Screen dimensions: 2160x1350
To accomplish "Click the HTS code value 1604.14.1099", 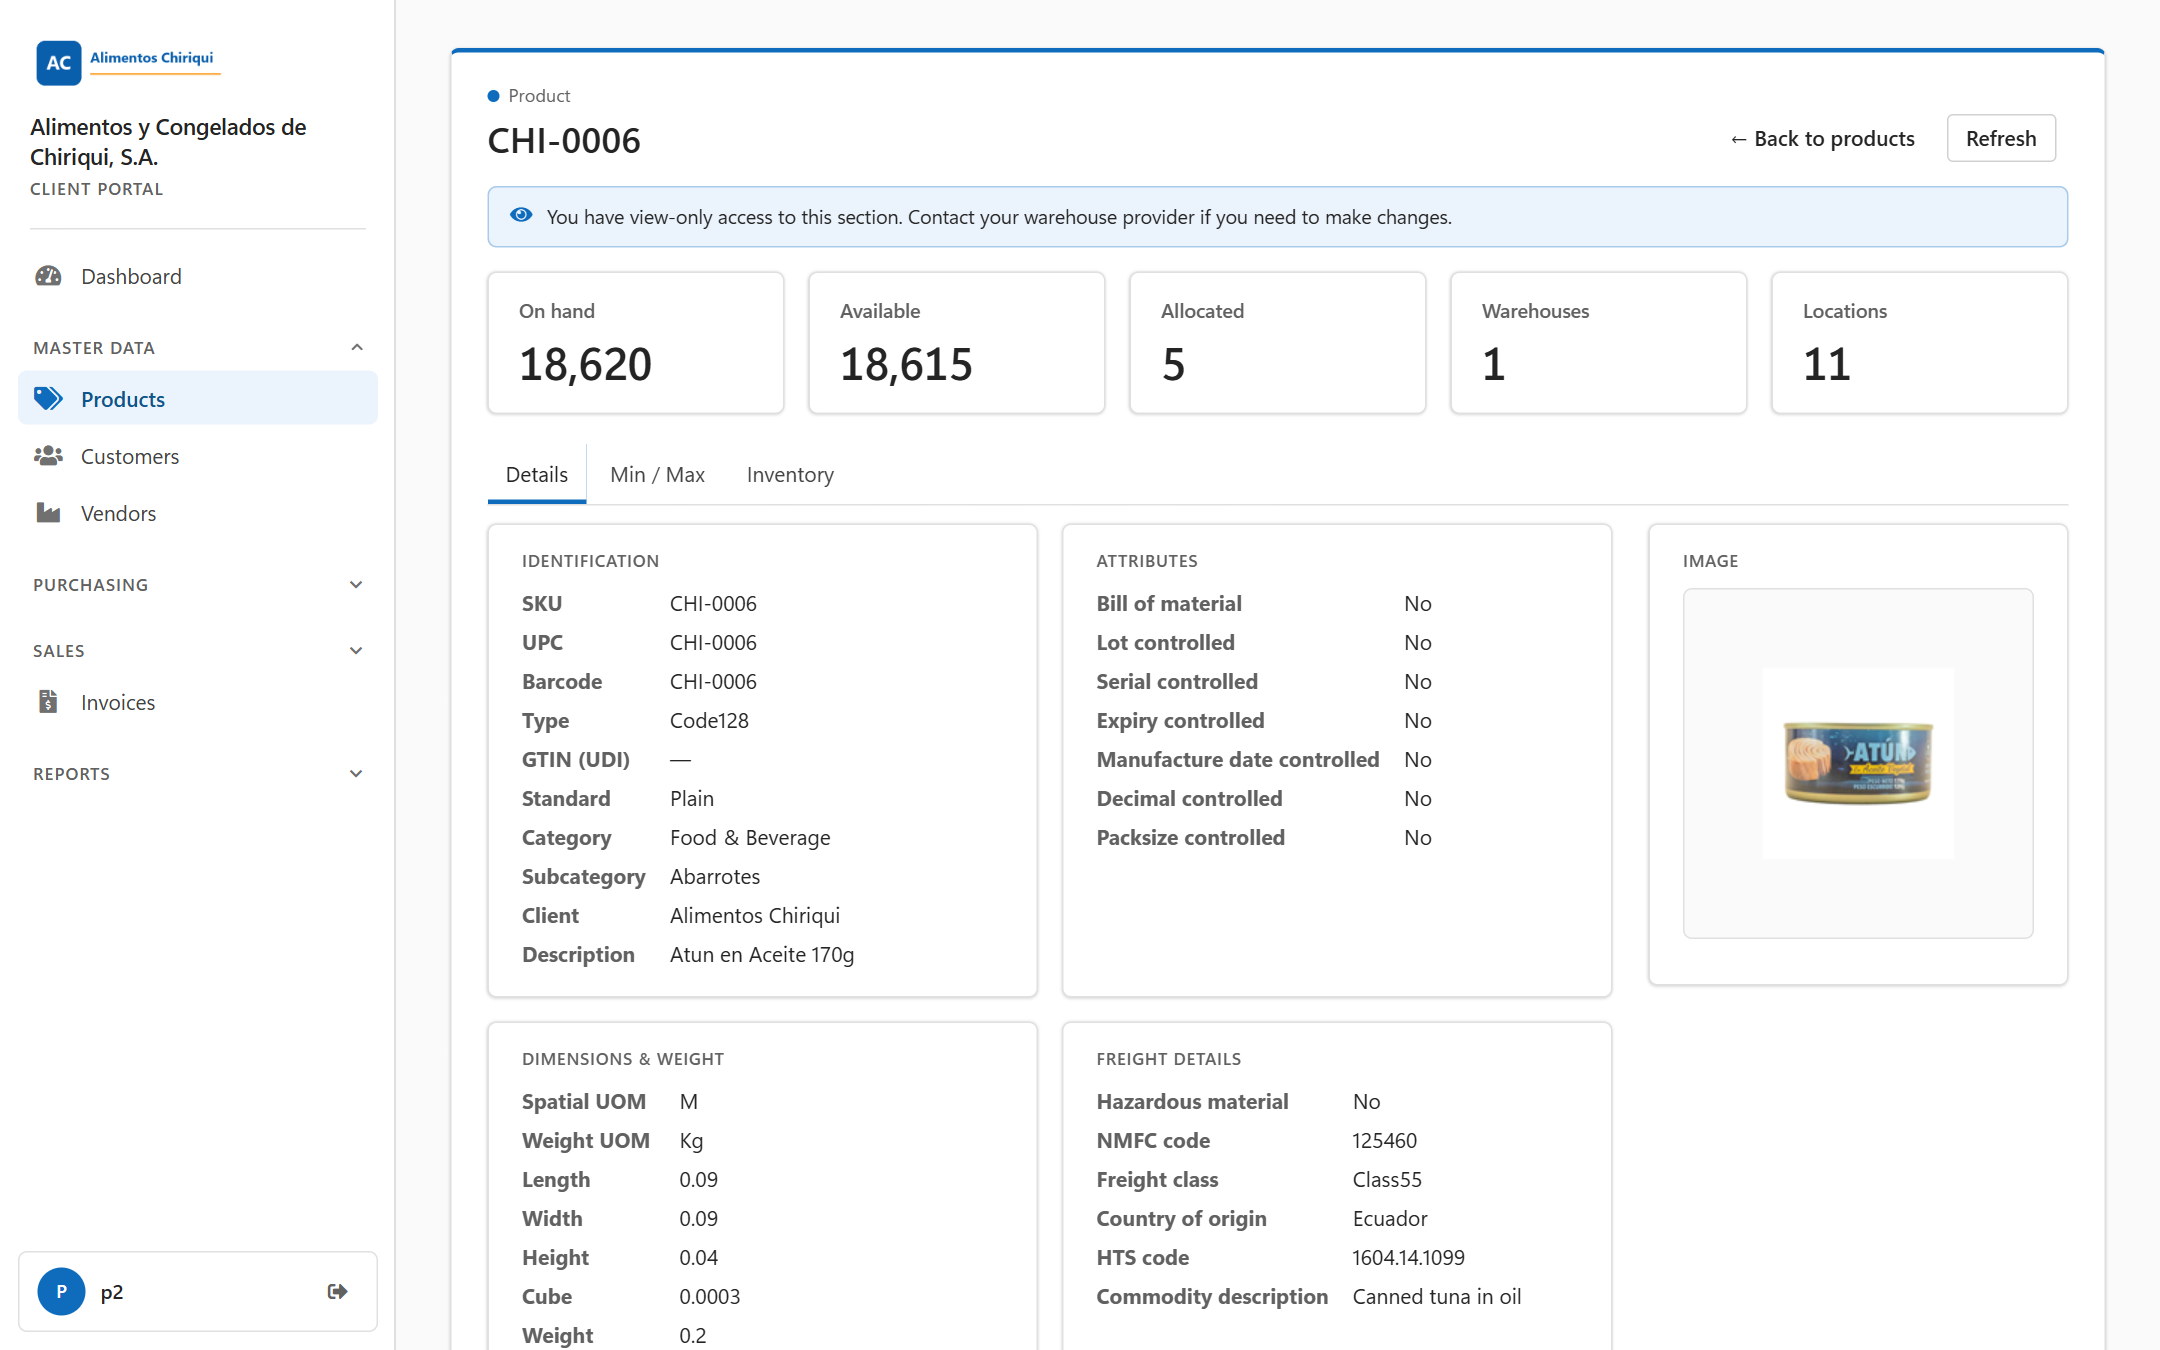I will pyautogui.click(x=1408, y=1258).
